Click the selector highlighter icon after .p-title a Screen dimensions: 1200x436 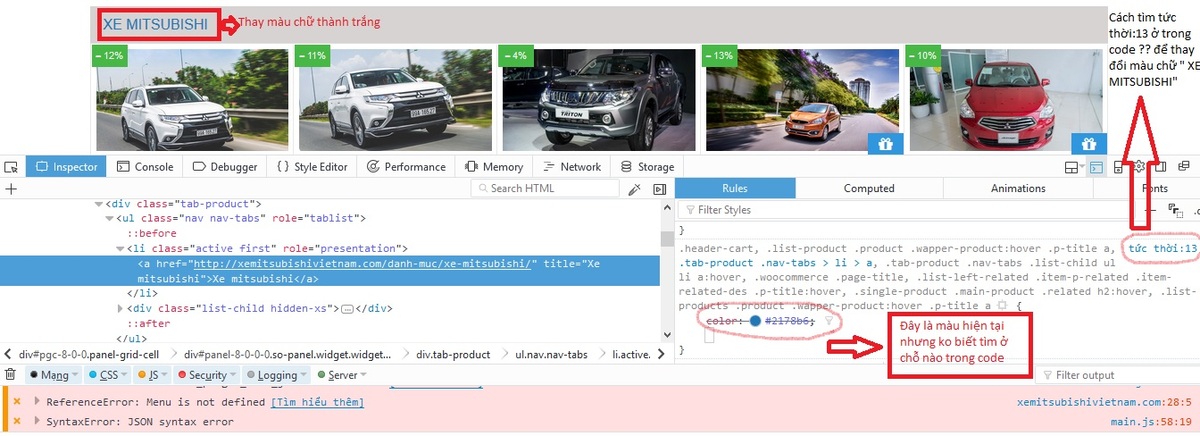click(x=1002, y=305)
